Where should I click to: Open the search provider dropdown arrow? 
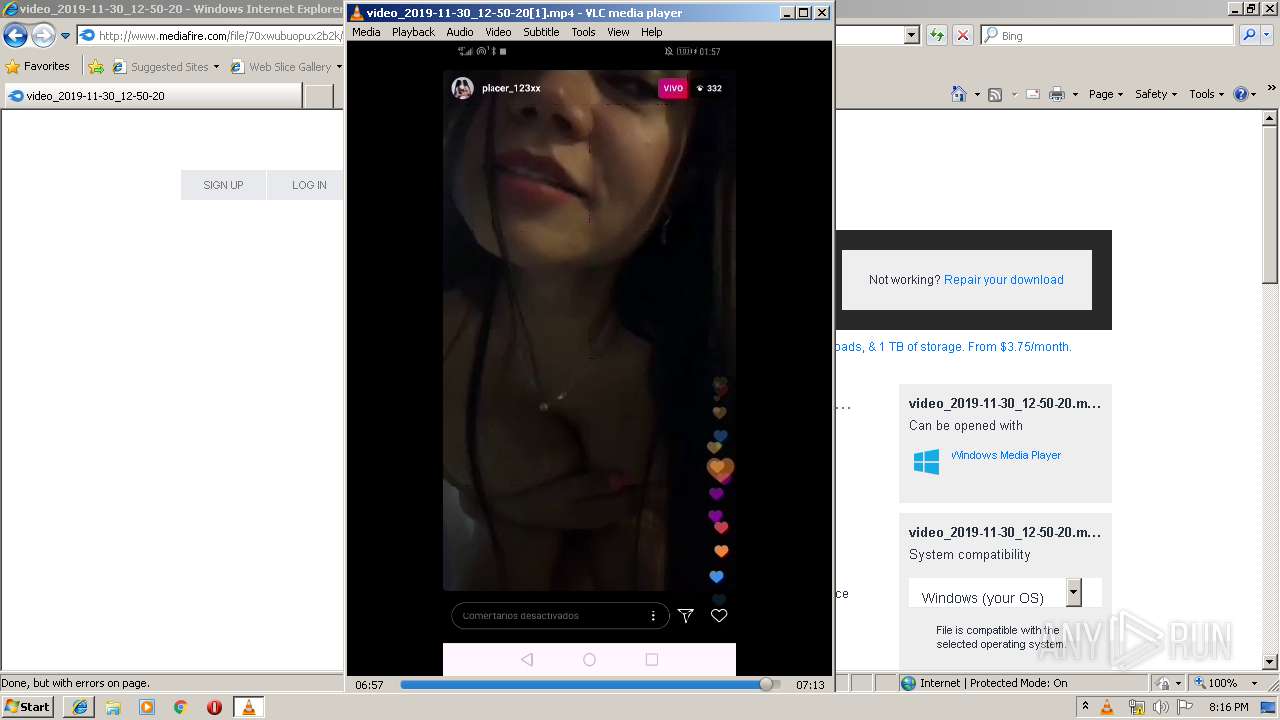coord(1268,35)
